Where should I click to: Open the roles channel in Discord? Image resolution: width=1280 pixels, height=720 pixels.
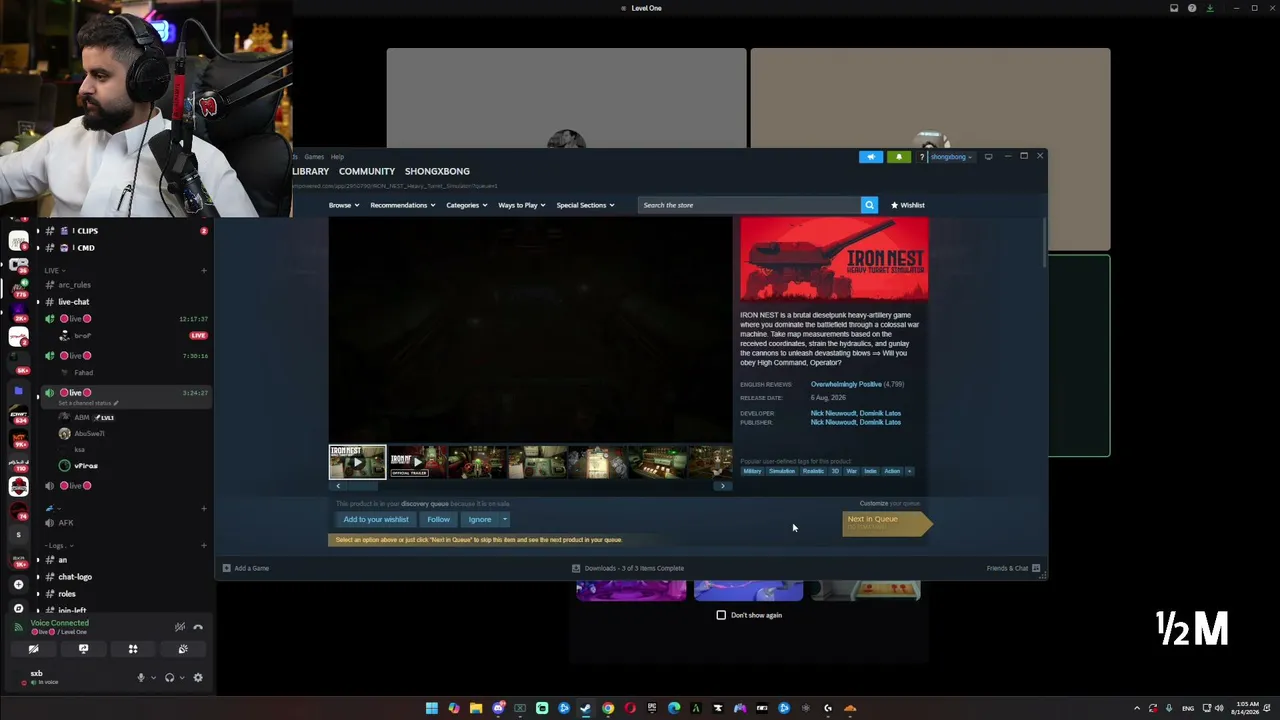pos(67,594)
